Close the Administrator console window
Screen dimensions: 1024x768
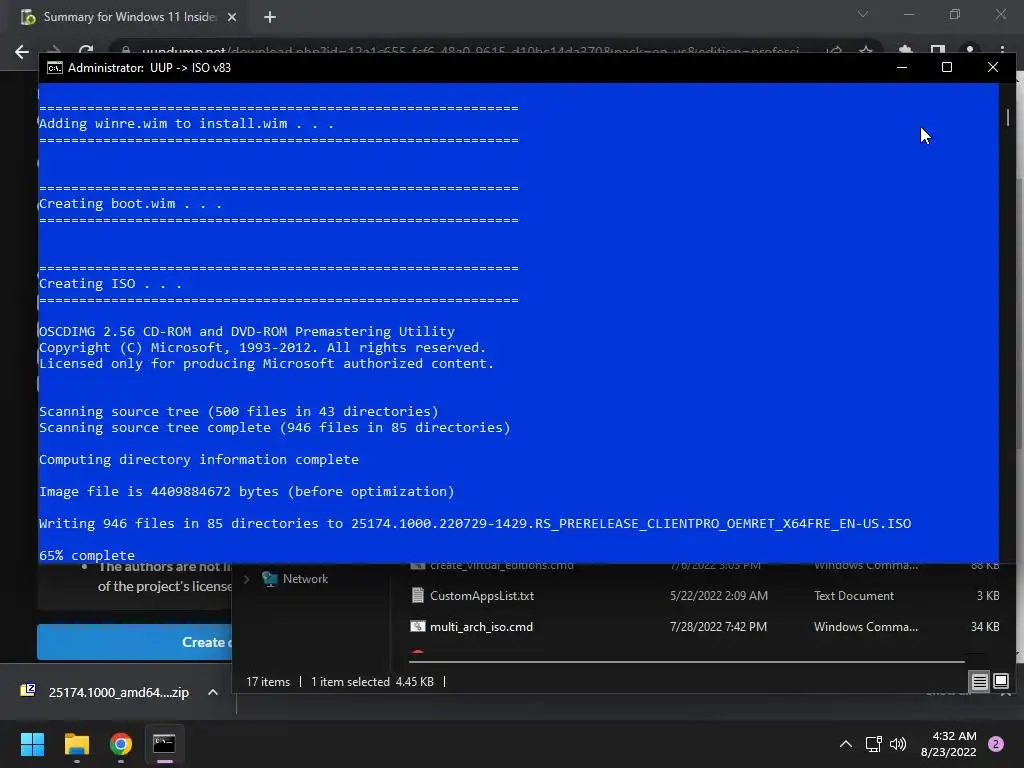click(x=993, y=67)
